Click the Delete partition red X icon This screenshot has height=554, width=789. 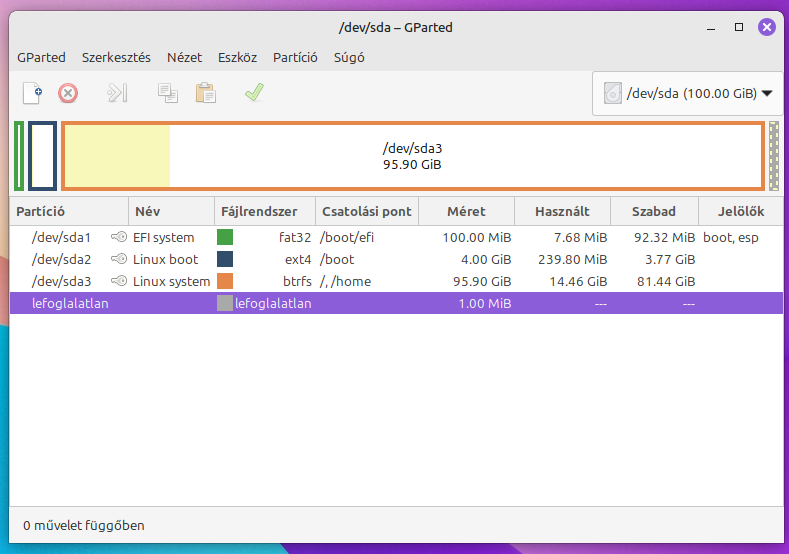pyautogui.click(x=68, y=93)
